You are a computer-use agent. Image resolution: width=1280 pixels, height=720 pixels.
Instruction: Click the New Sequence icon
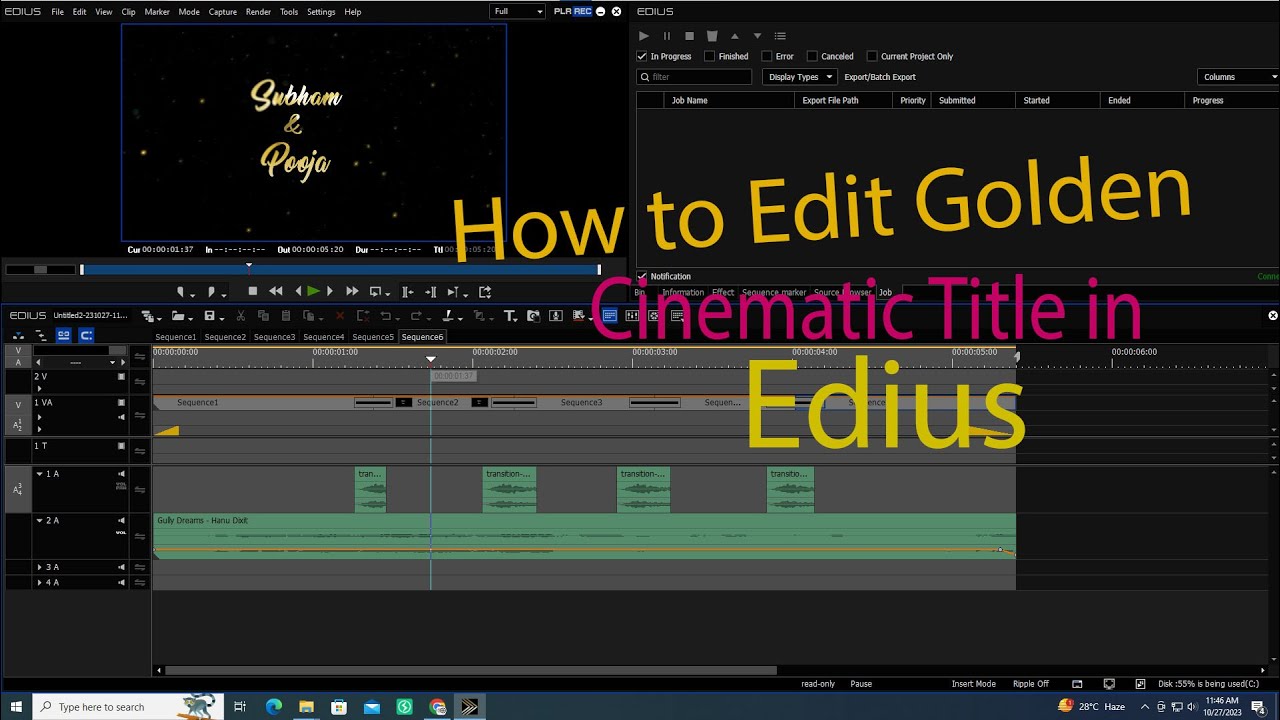146,316
